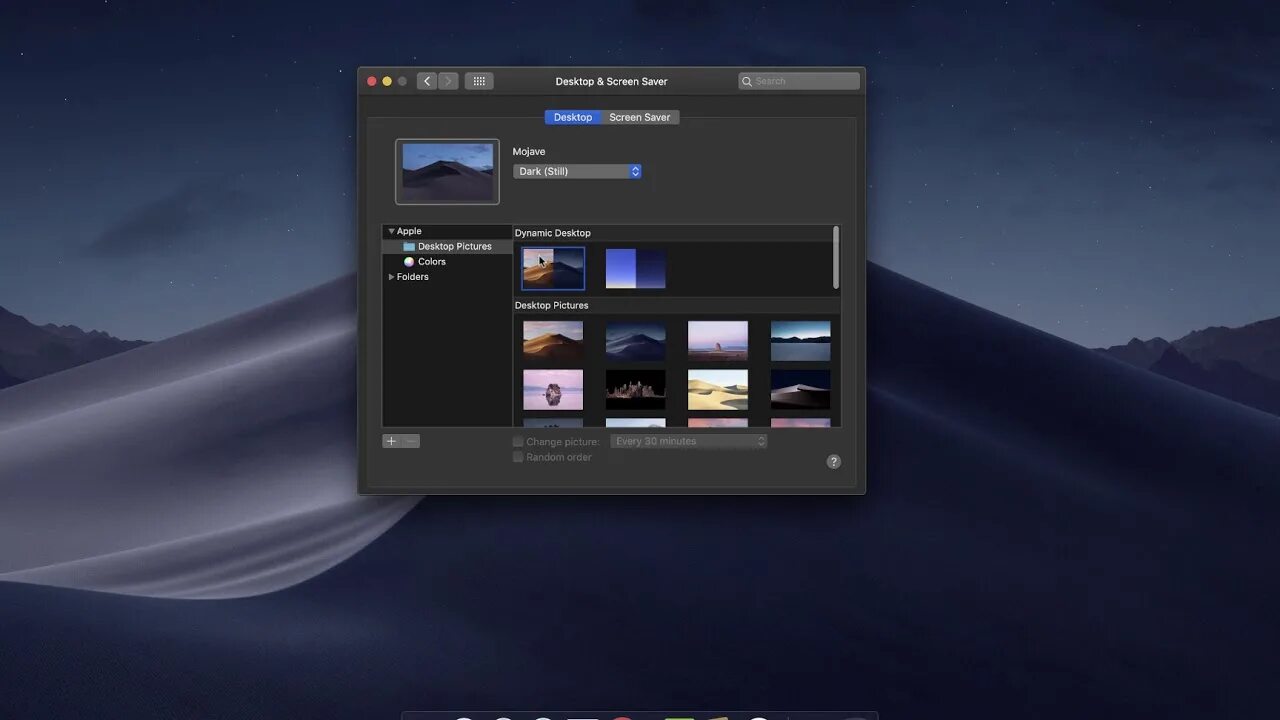Show all preferences via grid icon

479,81
